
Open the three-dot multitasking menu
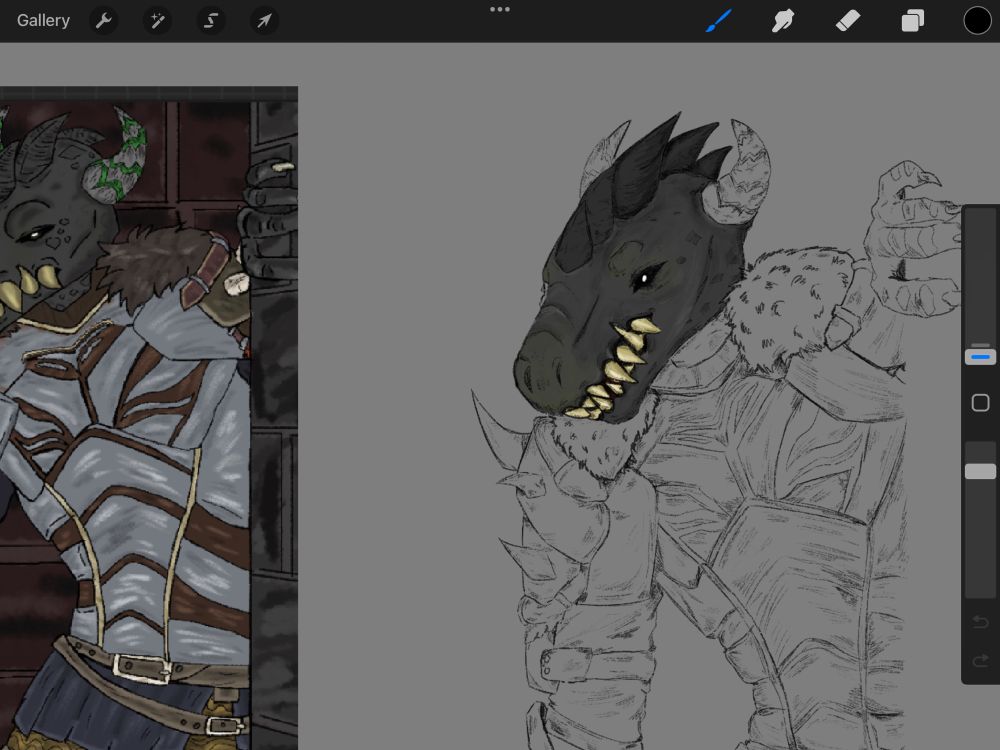[x=500, y=10]
